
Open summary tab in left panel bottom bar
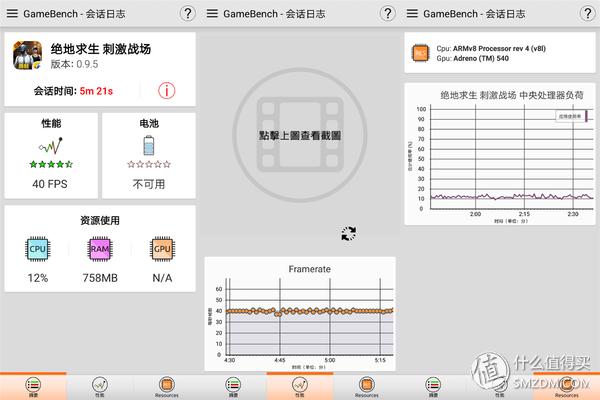point(33,387)
